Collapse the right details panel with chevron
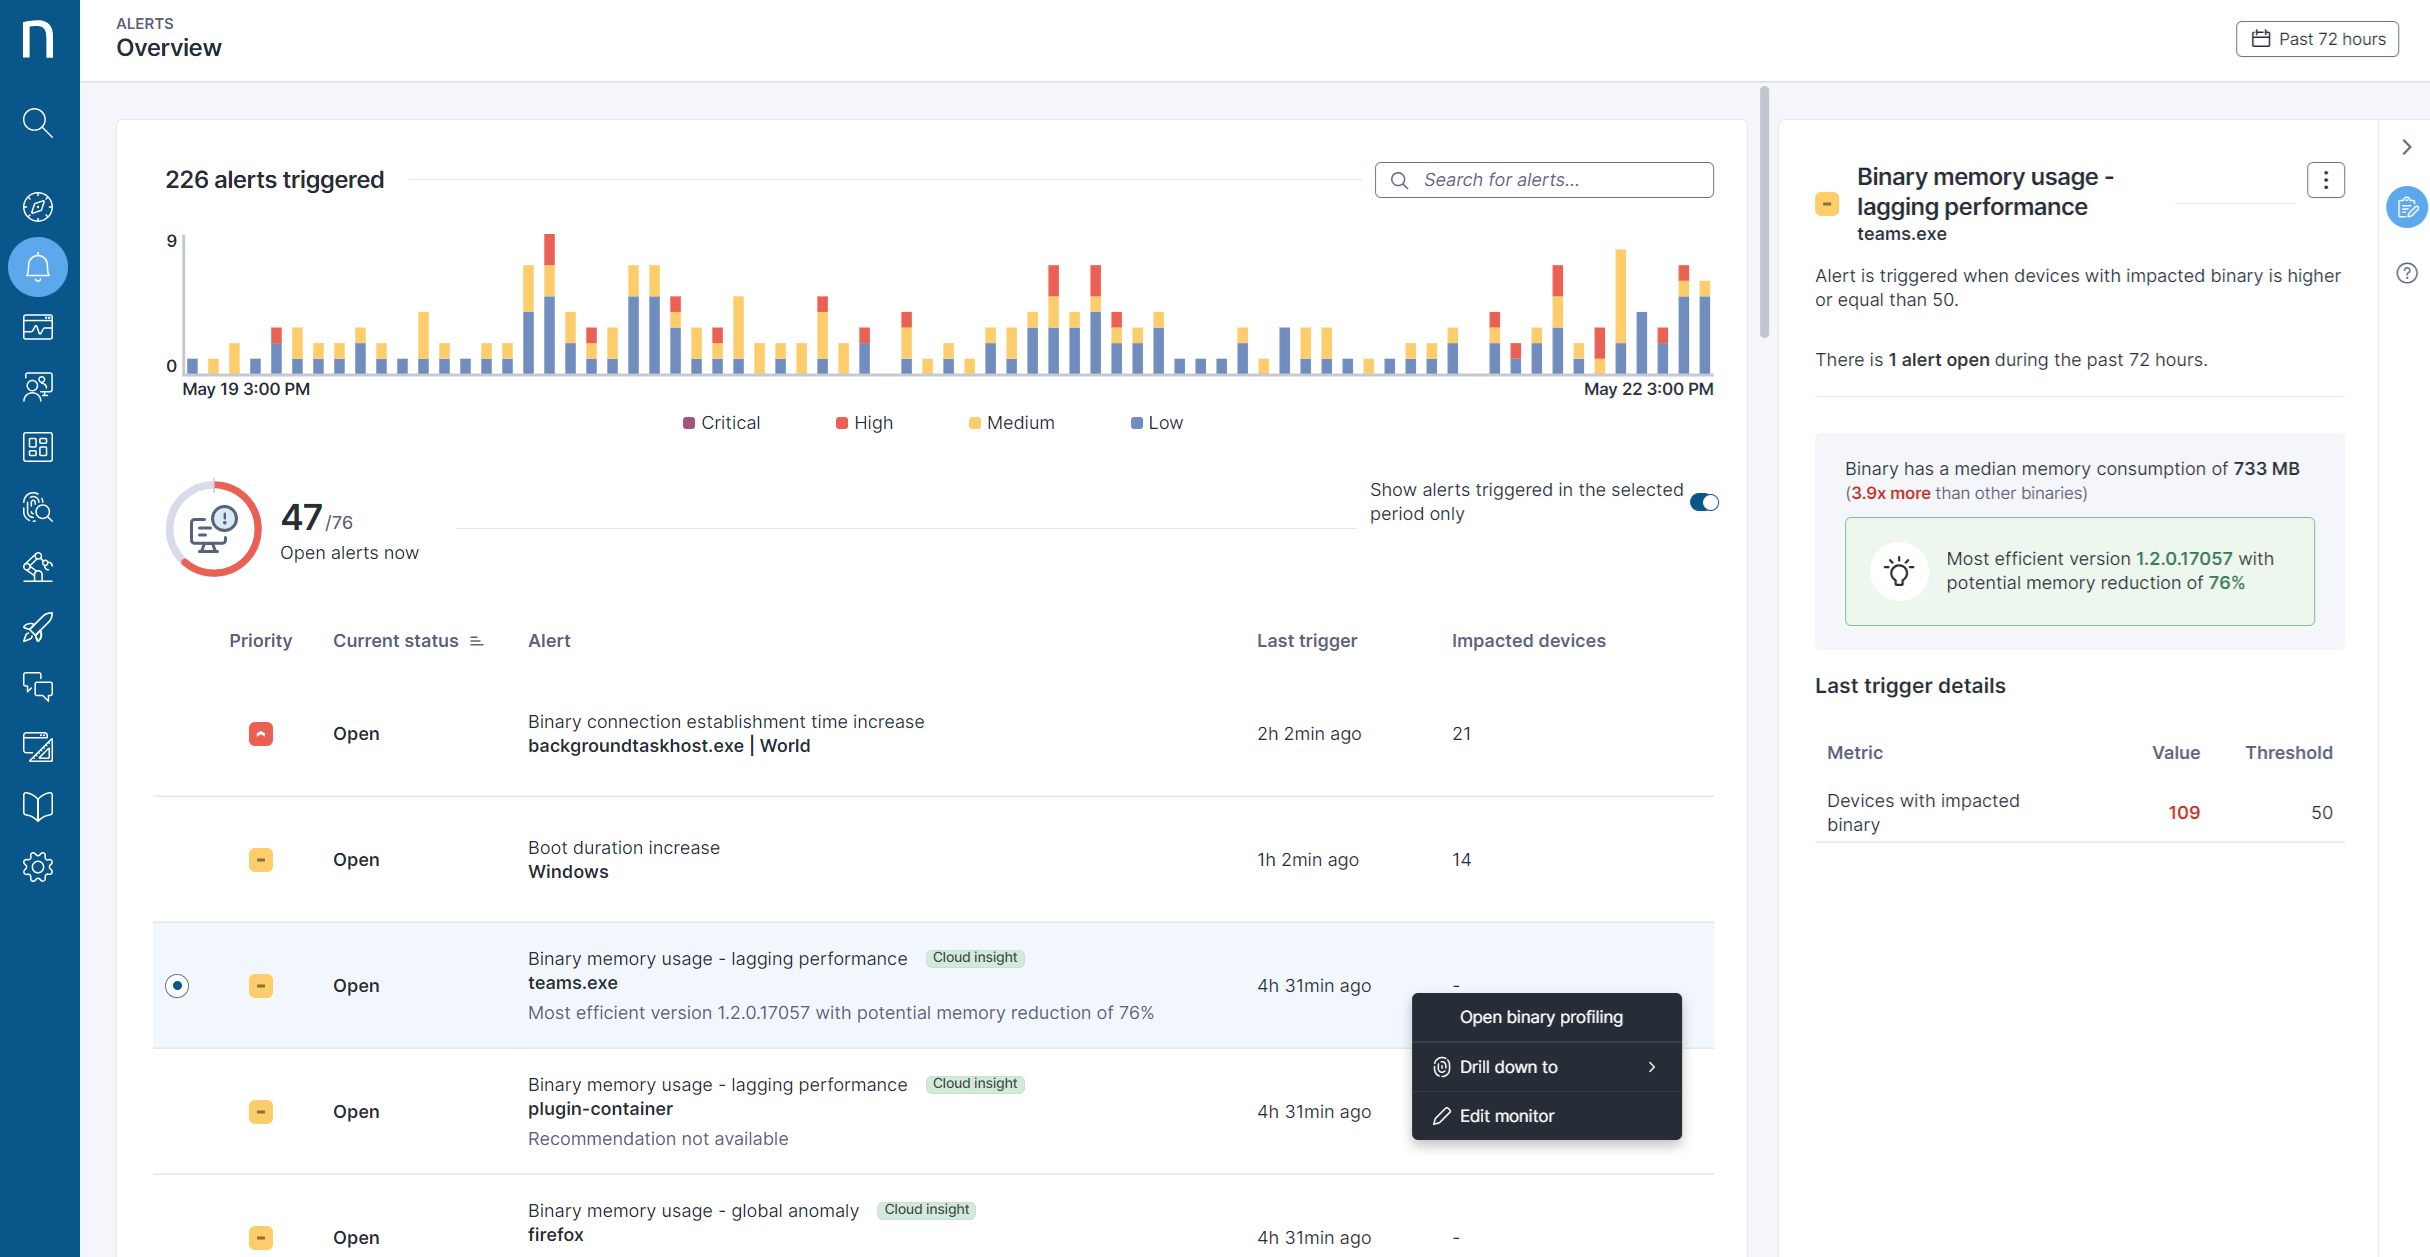The image size is (2430, 1257). point(2407,147)
